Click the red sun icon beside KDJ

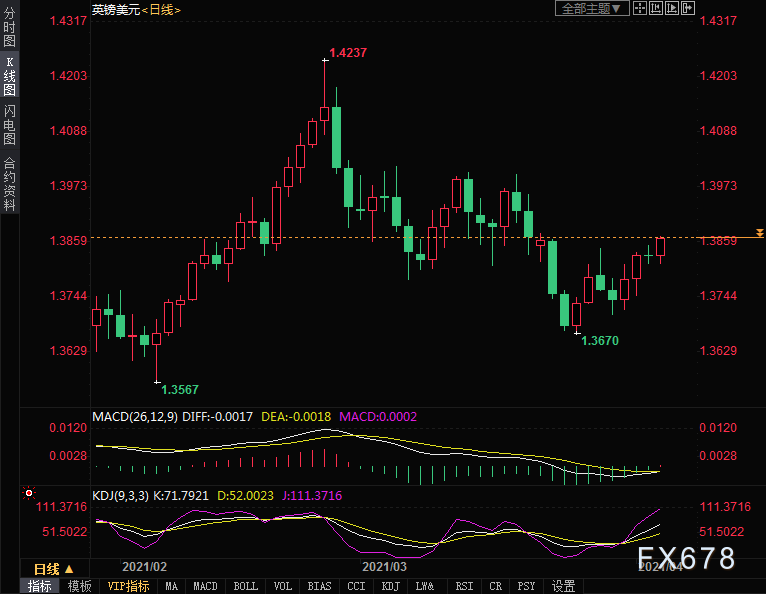click(29, 493)
